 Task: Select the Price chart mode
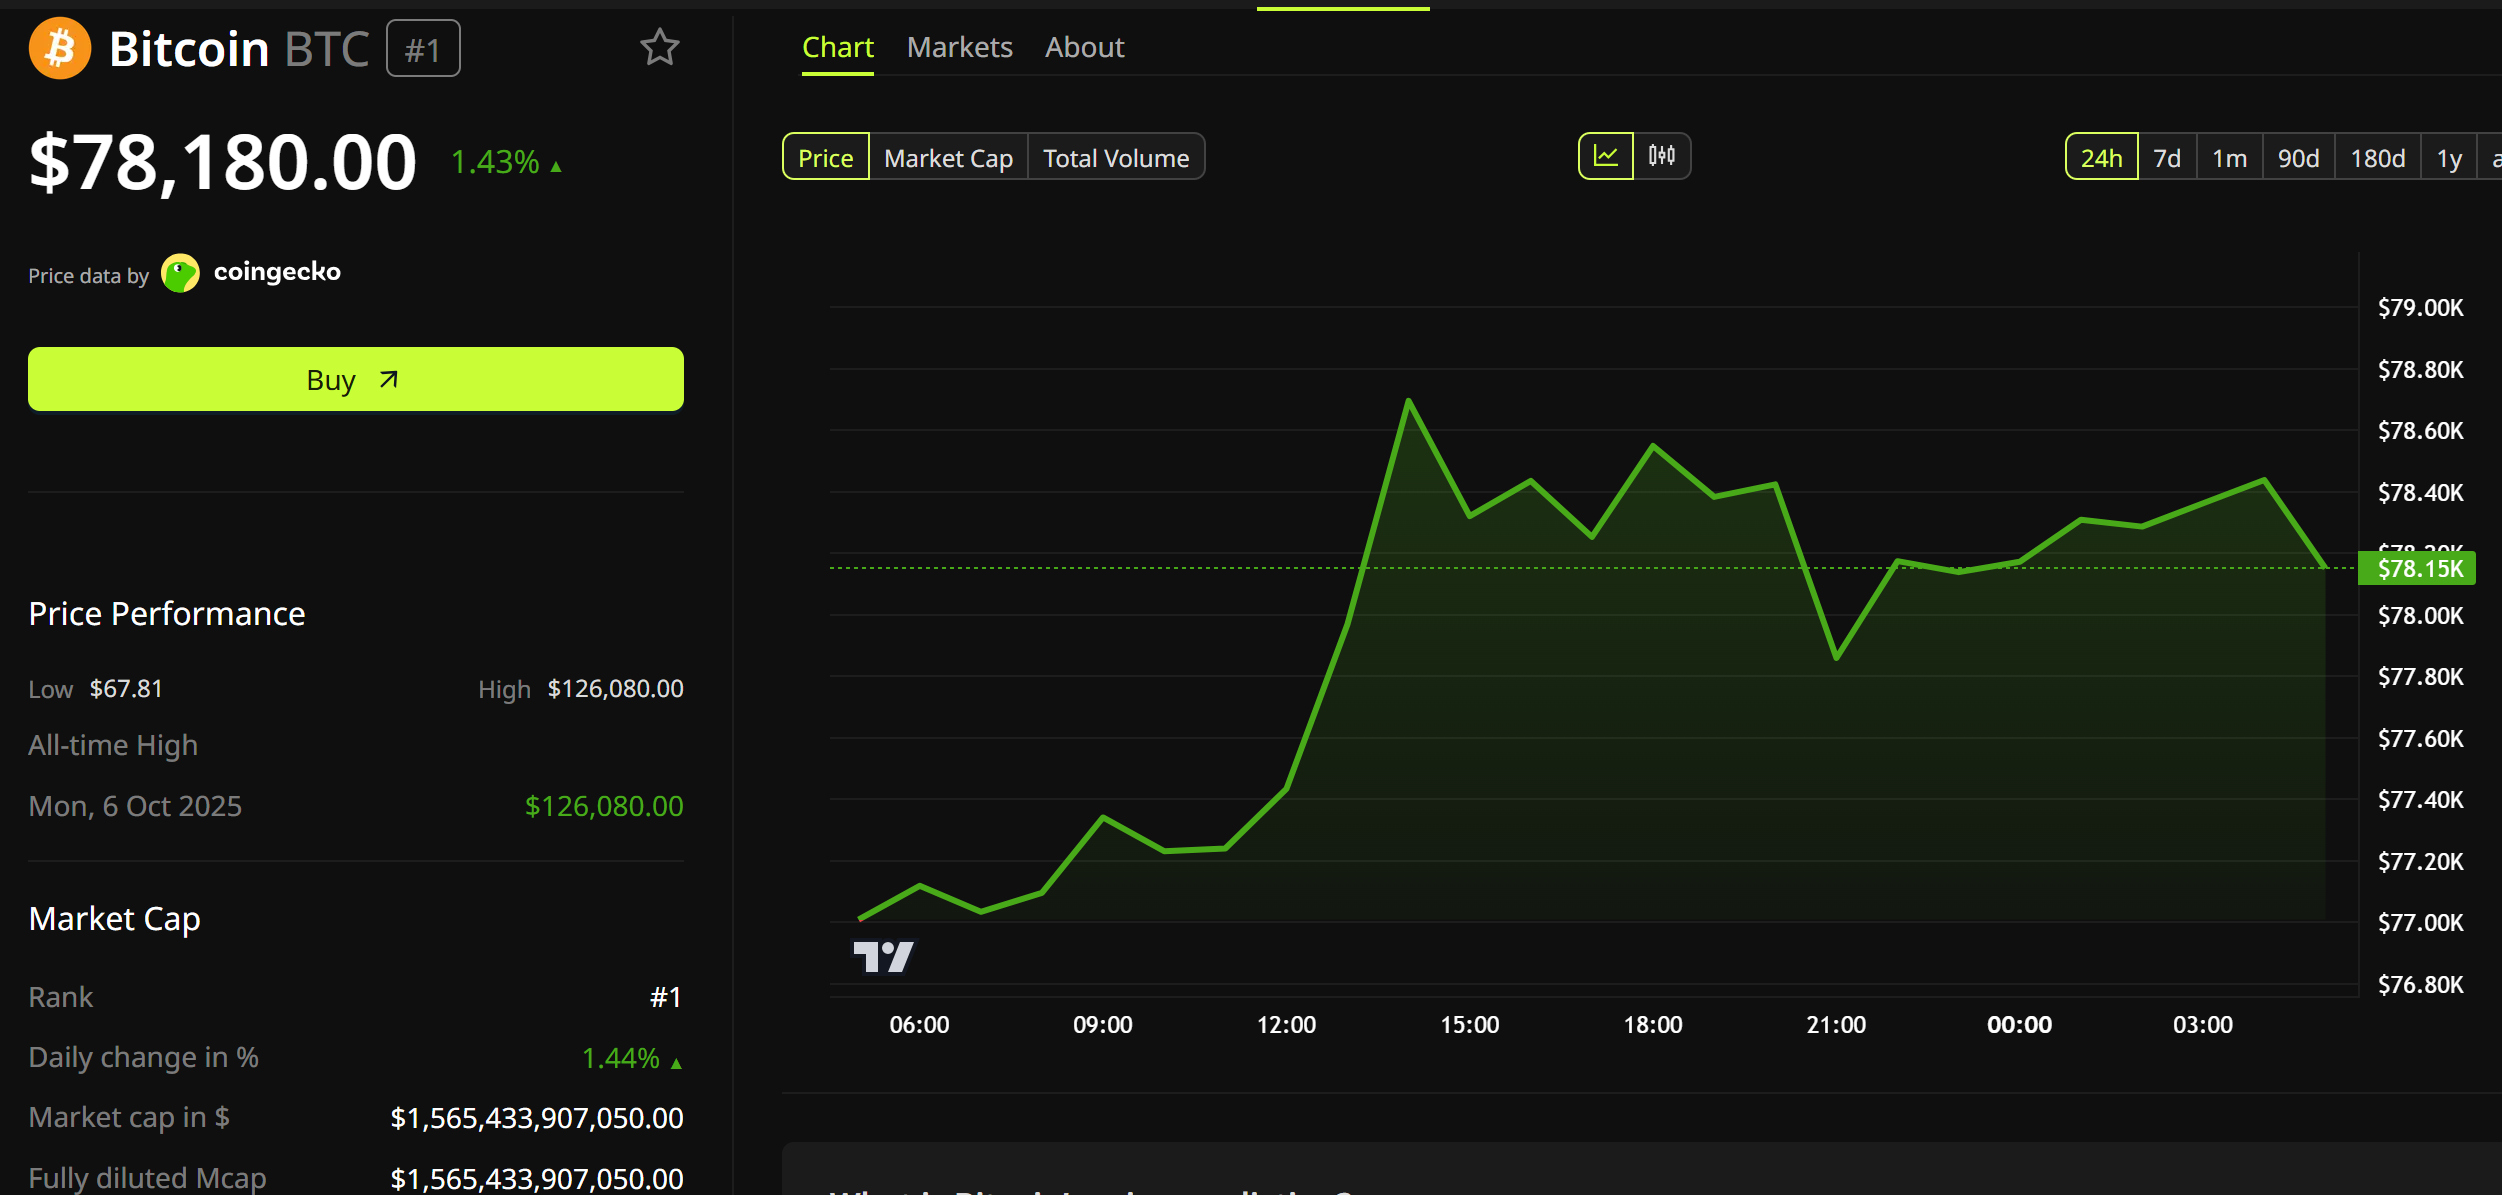826,157
